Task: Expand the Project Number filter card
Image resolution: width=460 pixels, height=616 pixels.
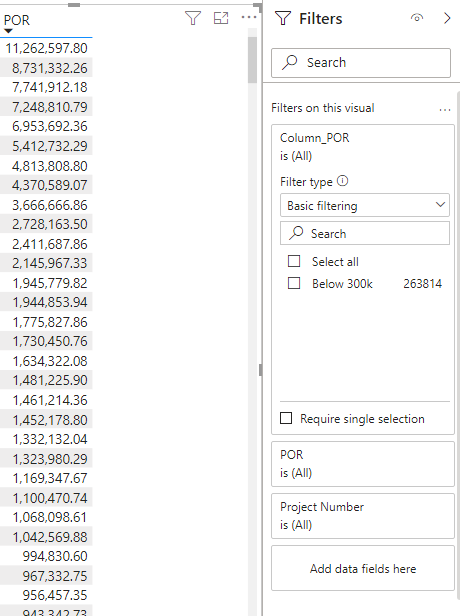Action: click(363, 516)
